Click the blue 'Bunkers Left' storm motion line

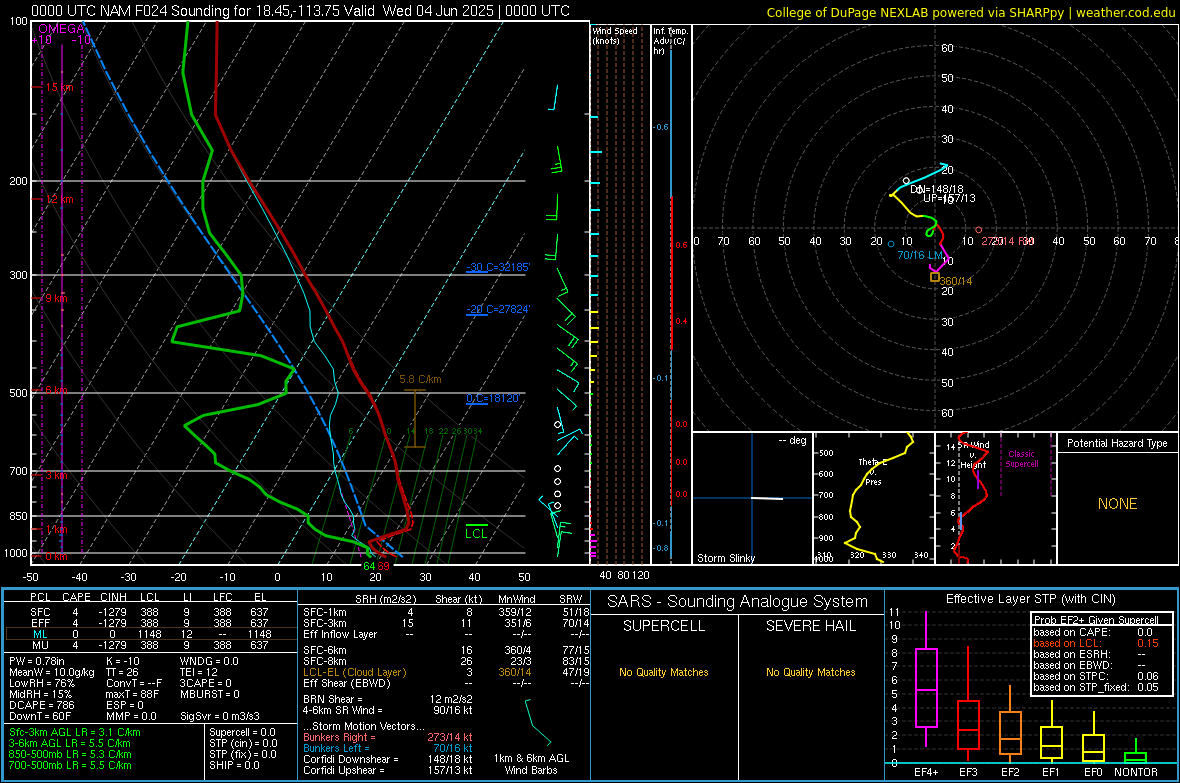point(388,748)
